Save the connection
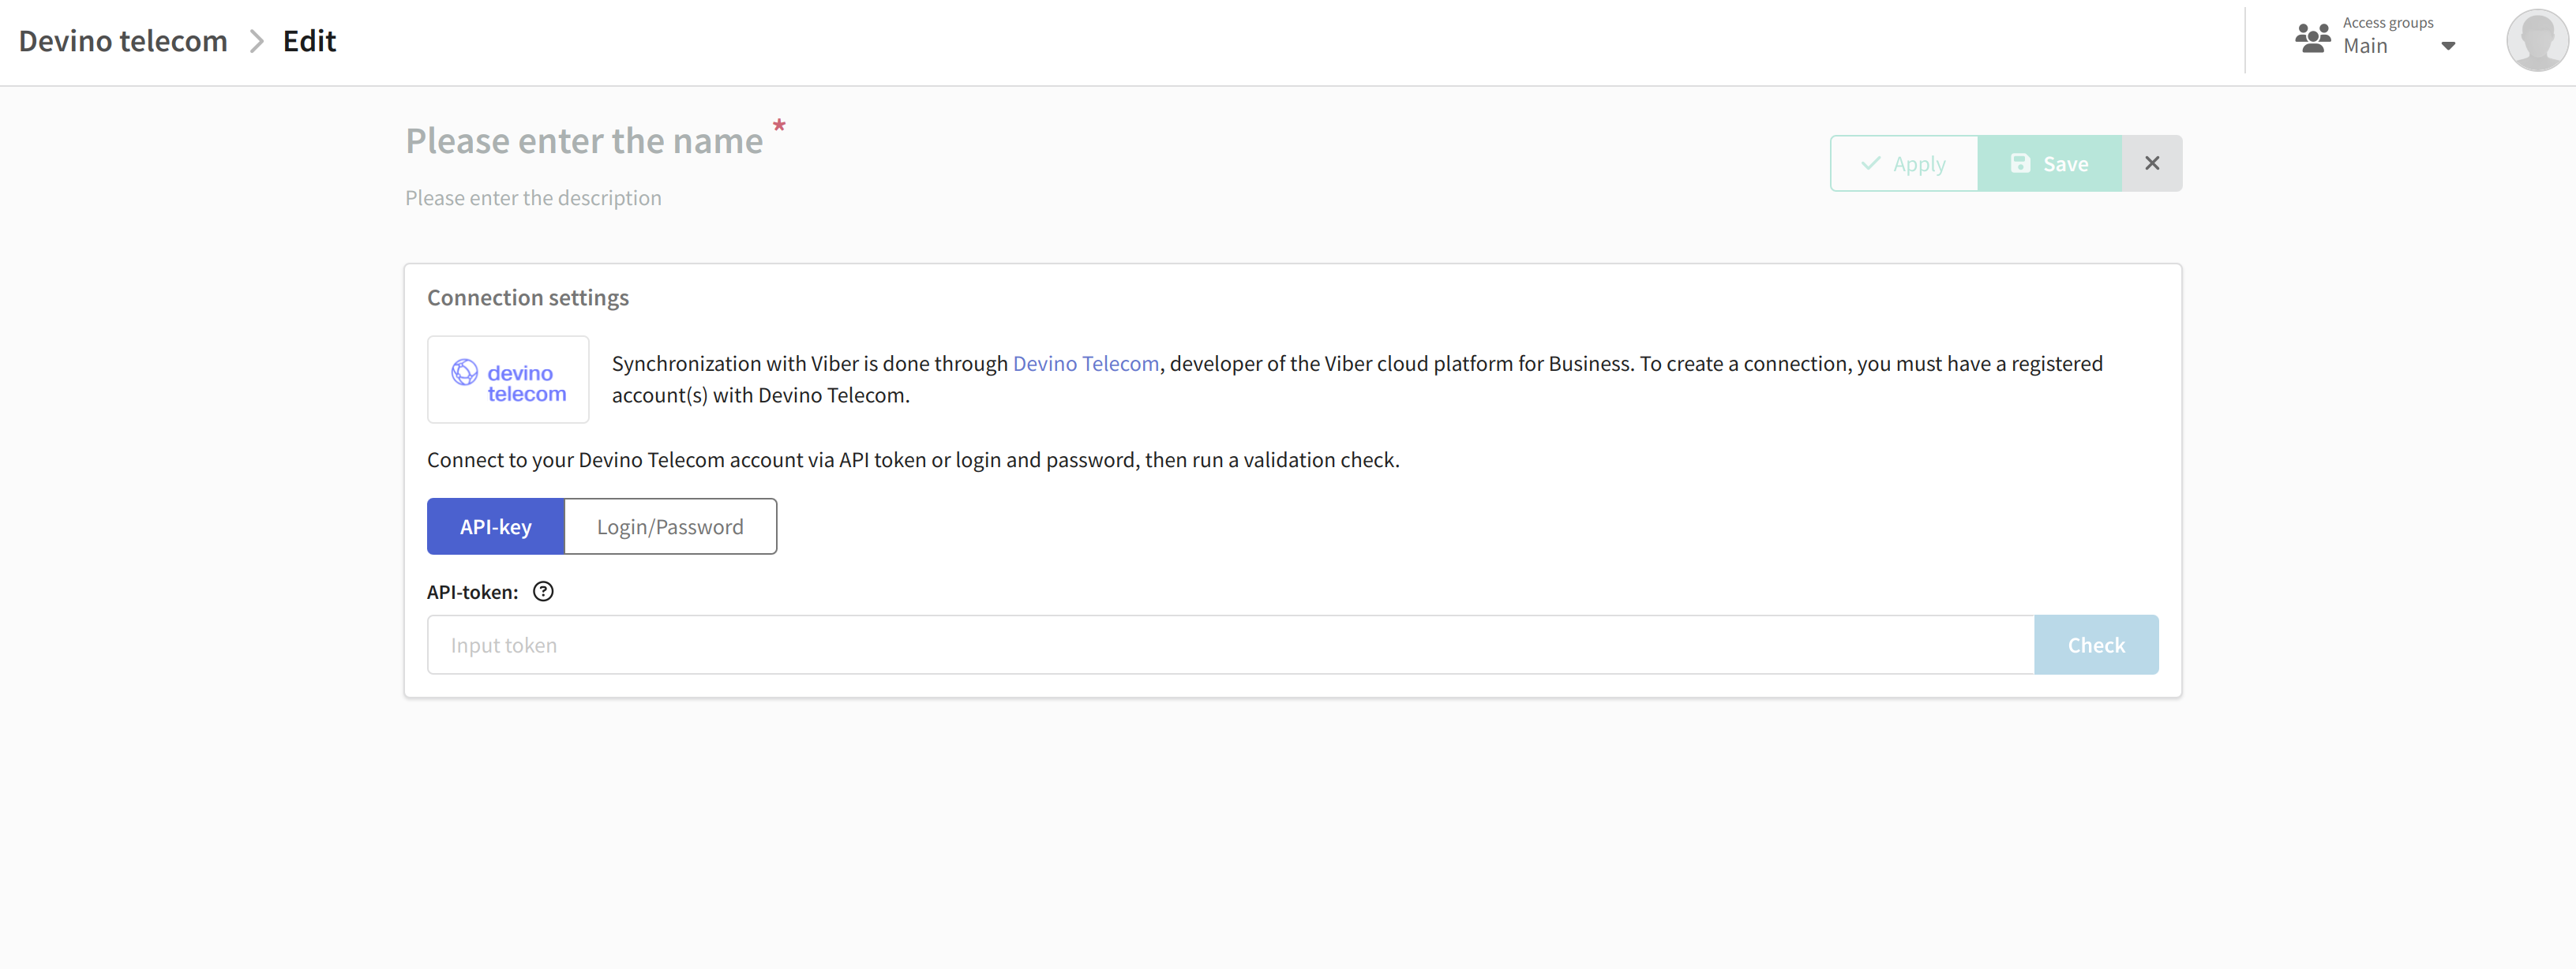The width and height of the screenshot is (2576, 969). 2049,163
